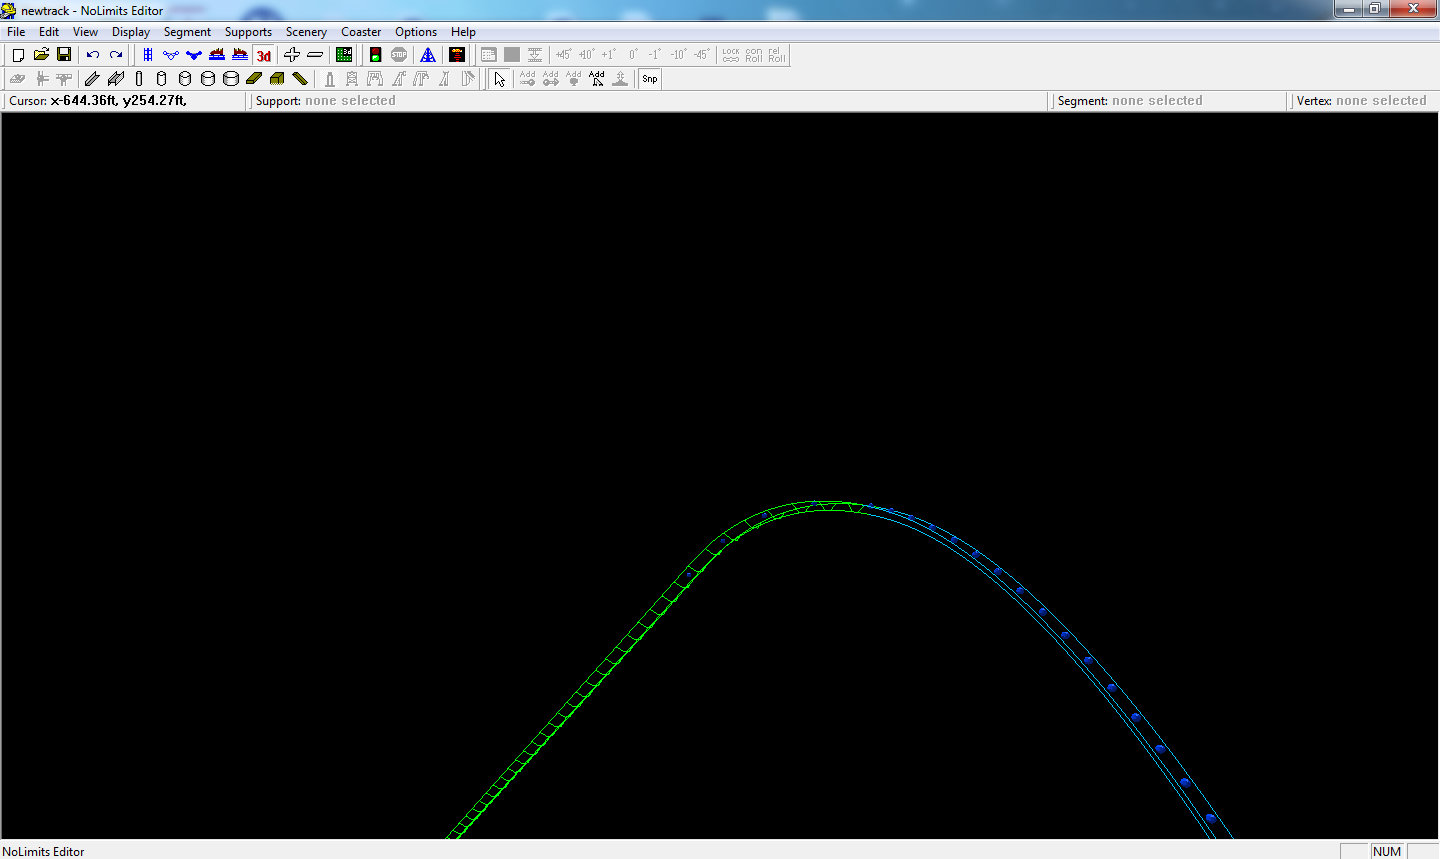The image size is (1440, 859).
Task: Toggle the Snp snap button
Action: (650, 79)
